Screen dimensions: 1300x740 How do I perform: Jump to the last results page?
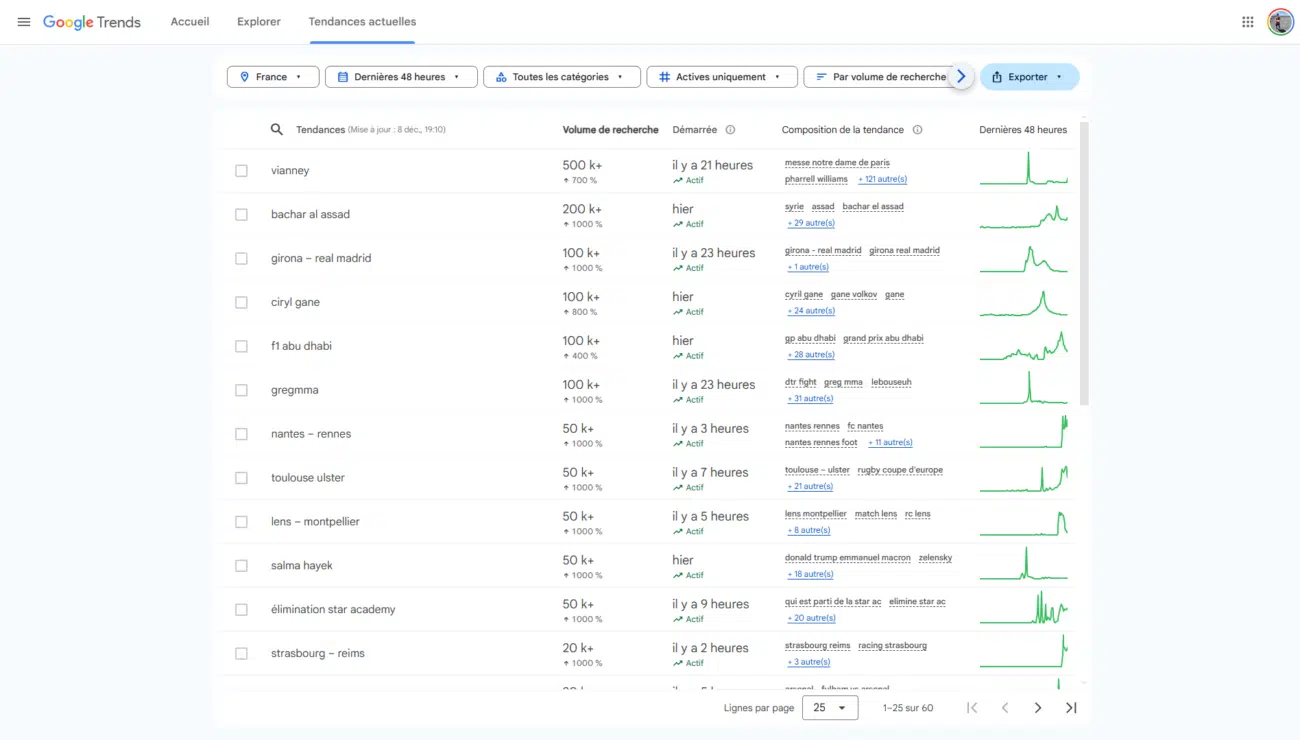1071,708
